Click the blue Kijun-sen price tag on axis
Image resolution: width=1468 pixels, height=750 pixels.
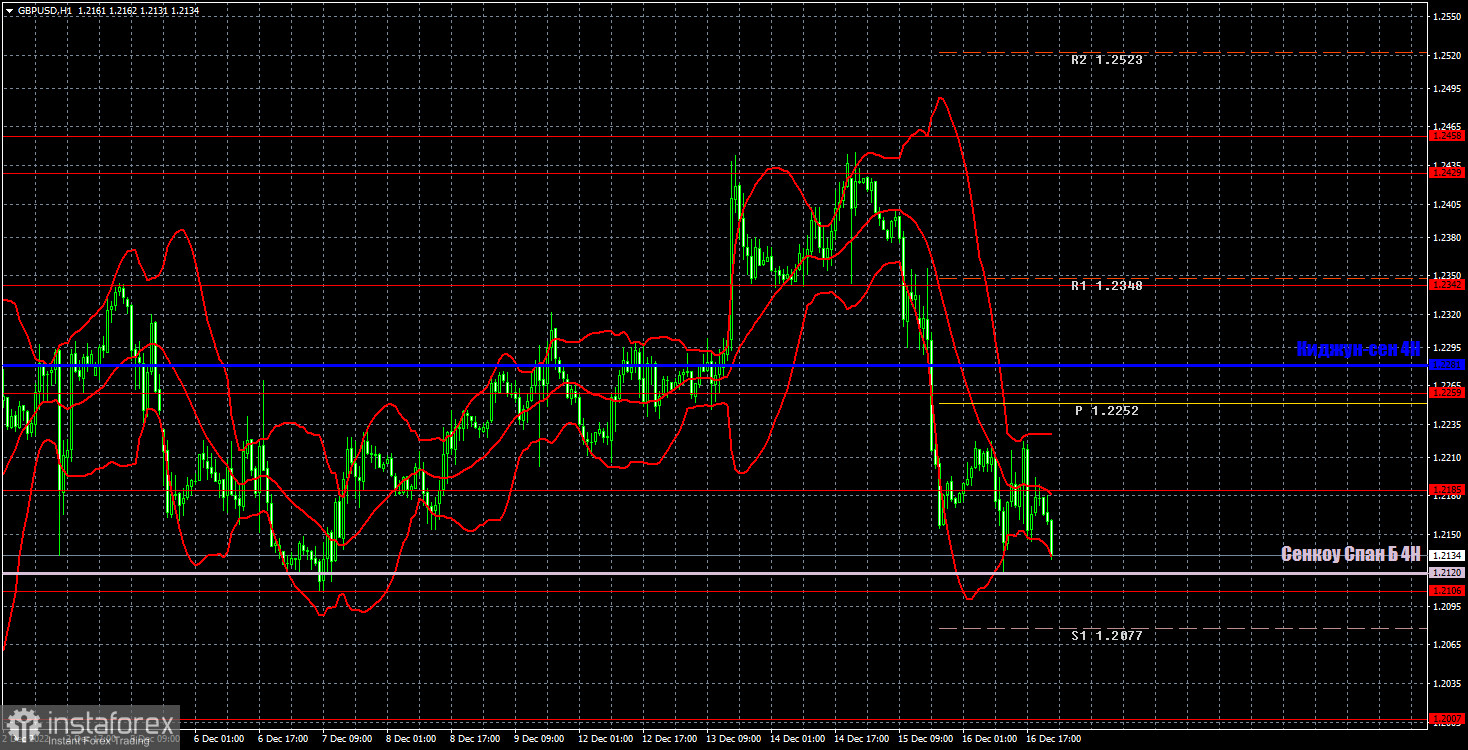[1448, 365]
